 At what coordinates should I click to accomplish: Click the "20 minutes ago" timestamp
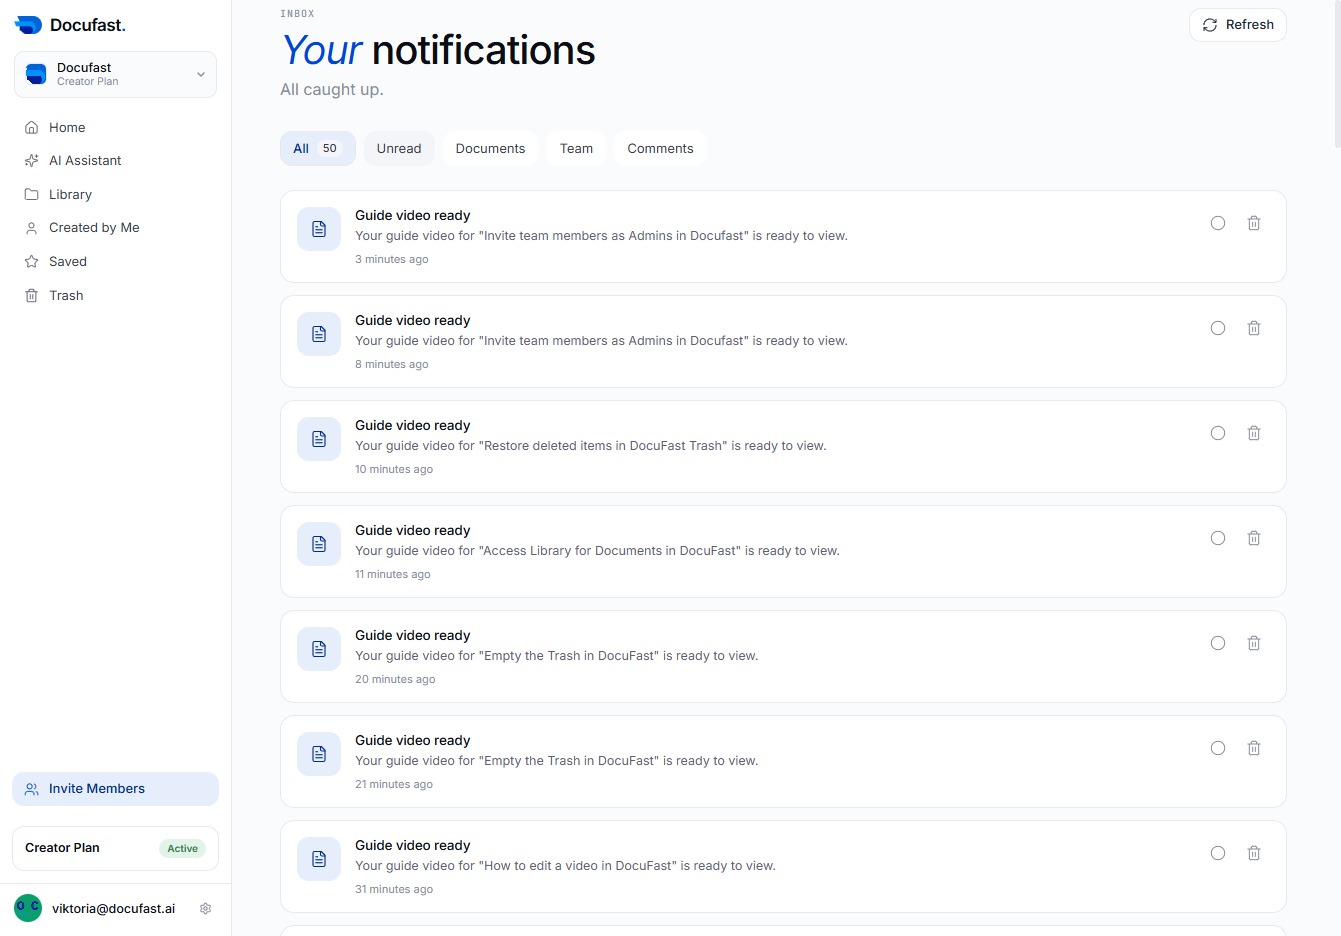click(395, 680)
